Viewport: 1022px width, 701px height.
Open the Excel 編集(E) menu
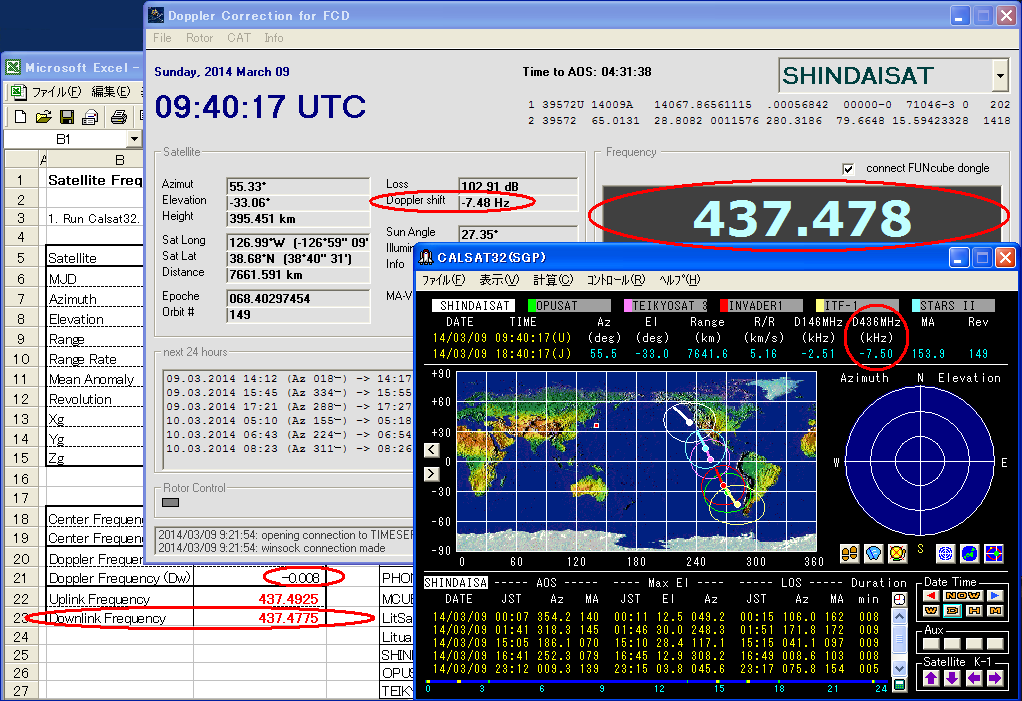tap(110, 92)
